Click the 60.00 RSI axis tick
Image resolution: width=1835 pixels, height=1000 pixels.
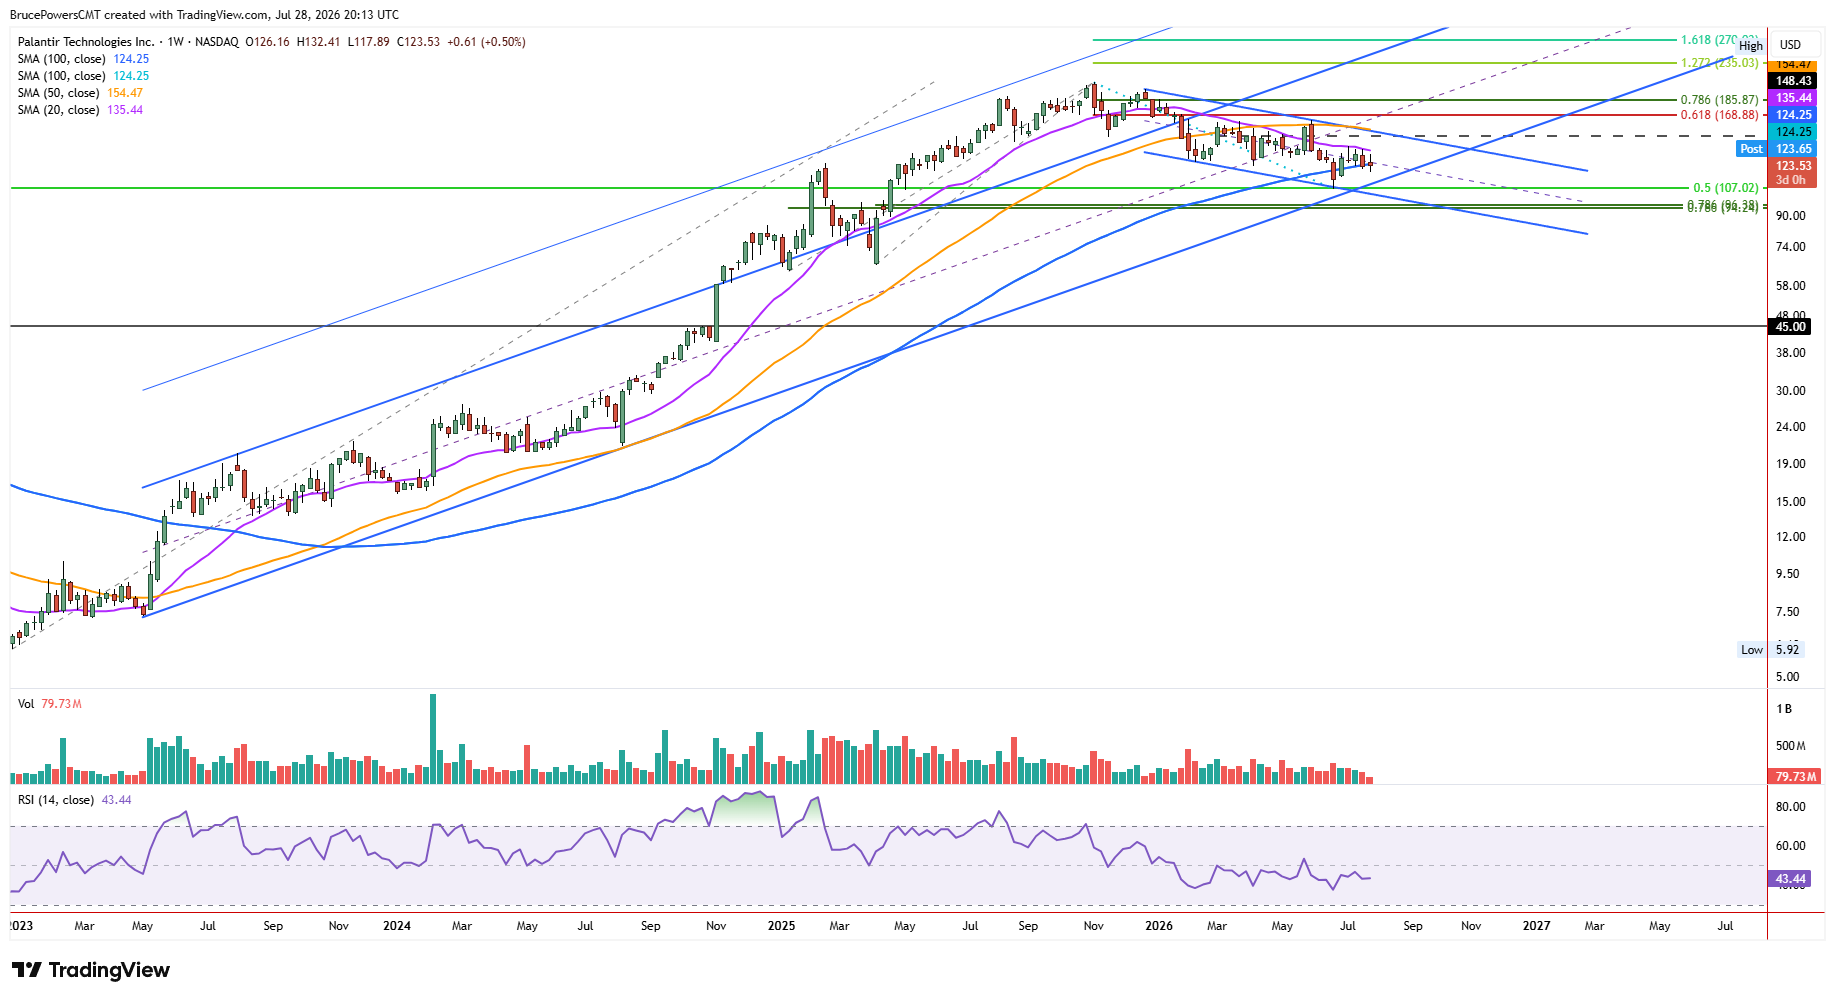(1790, 846)
